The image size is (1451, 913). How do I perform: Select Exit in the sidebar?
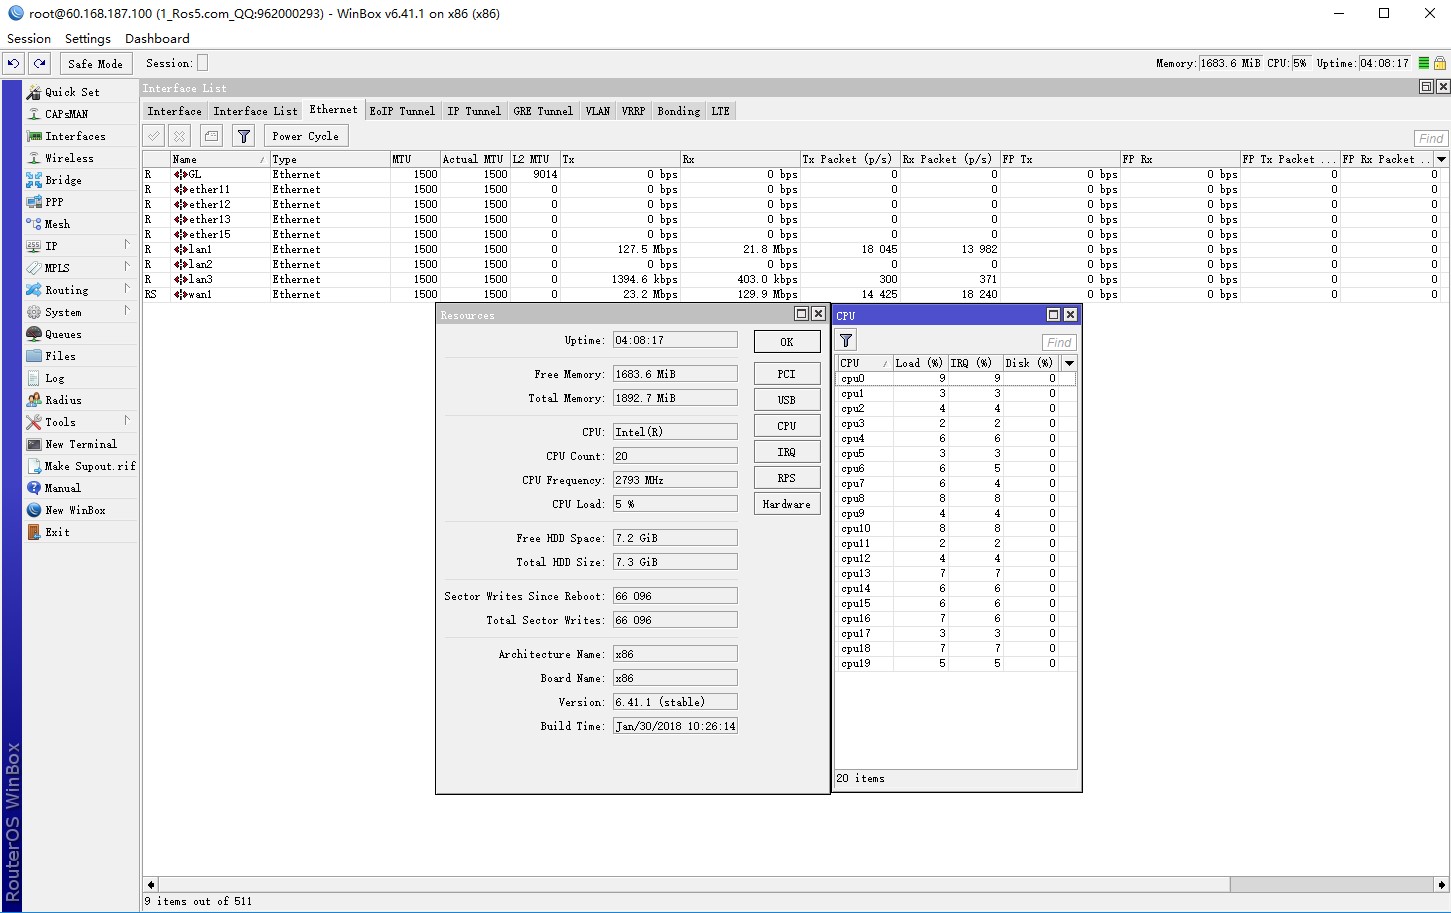point(57,532)
